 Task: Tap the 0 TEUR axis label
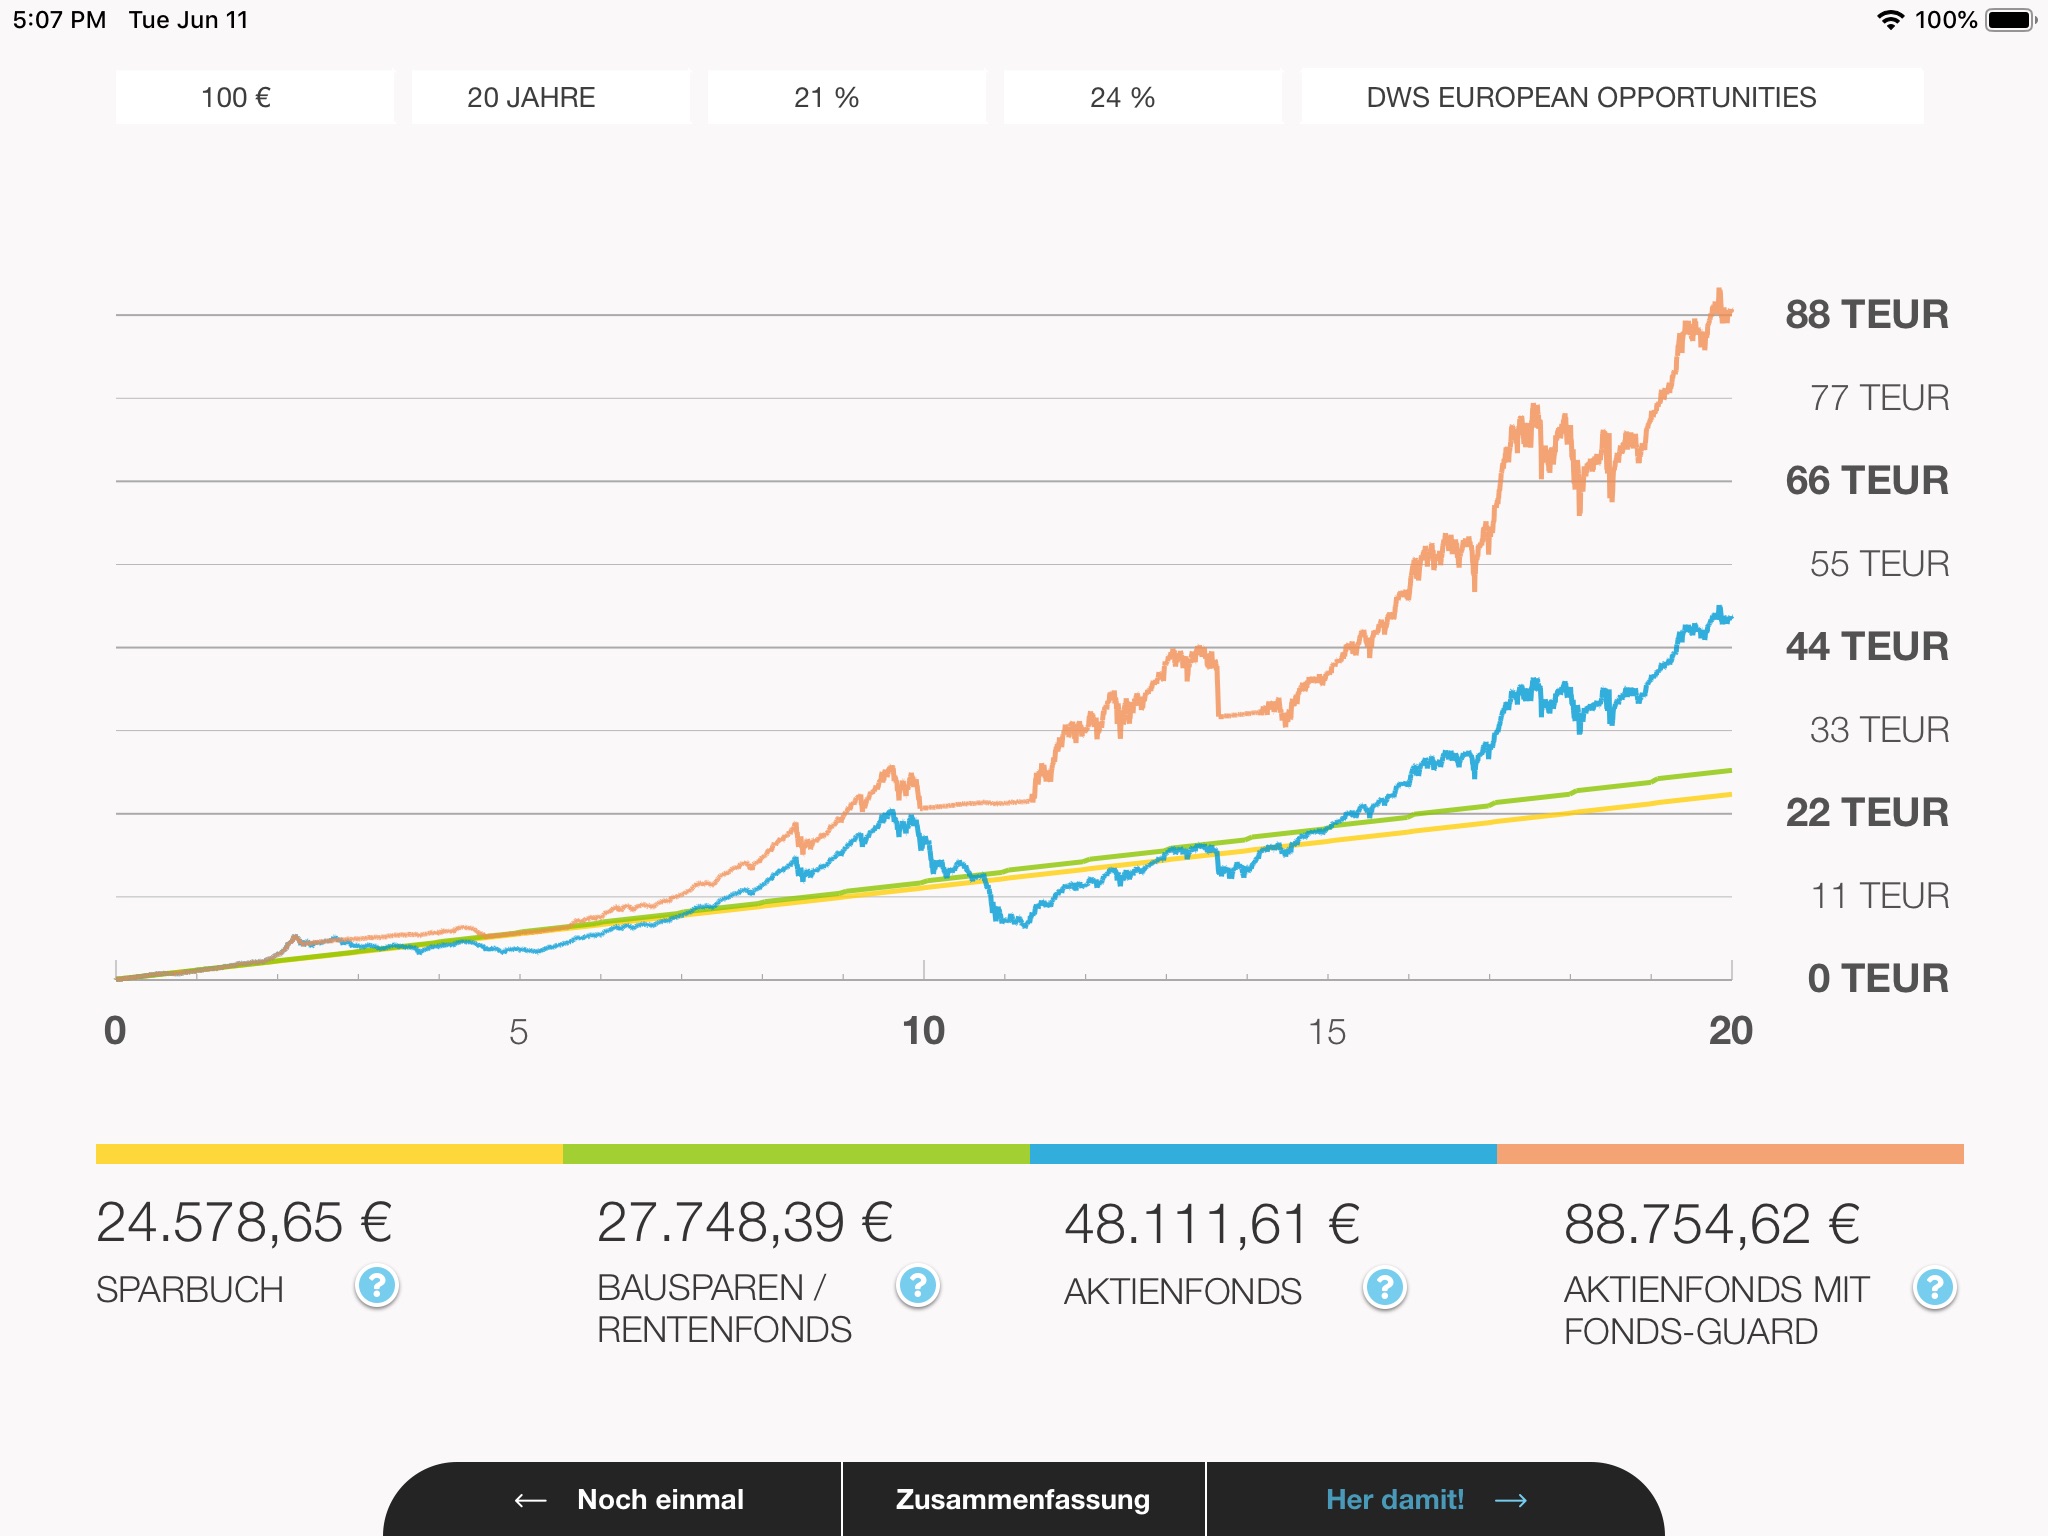pyautogui.click(x=1878, y=979)
